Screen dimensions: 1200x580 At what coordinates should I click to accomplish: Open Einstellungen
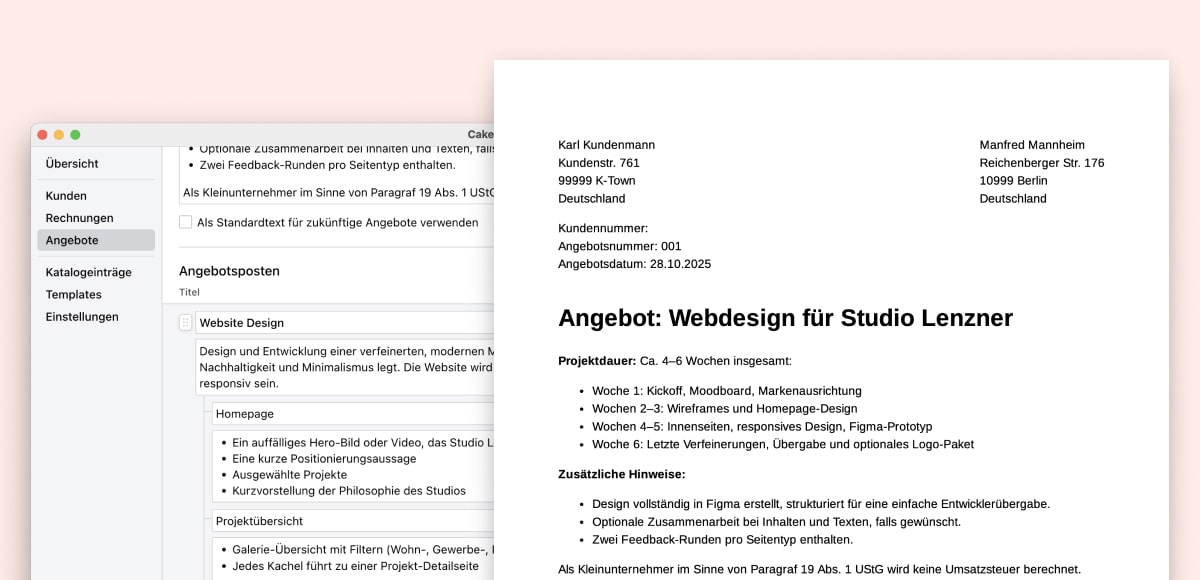[80, 317]
